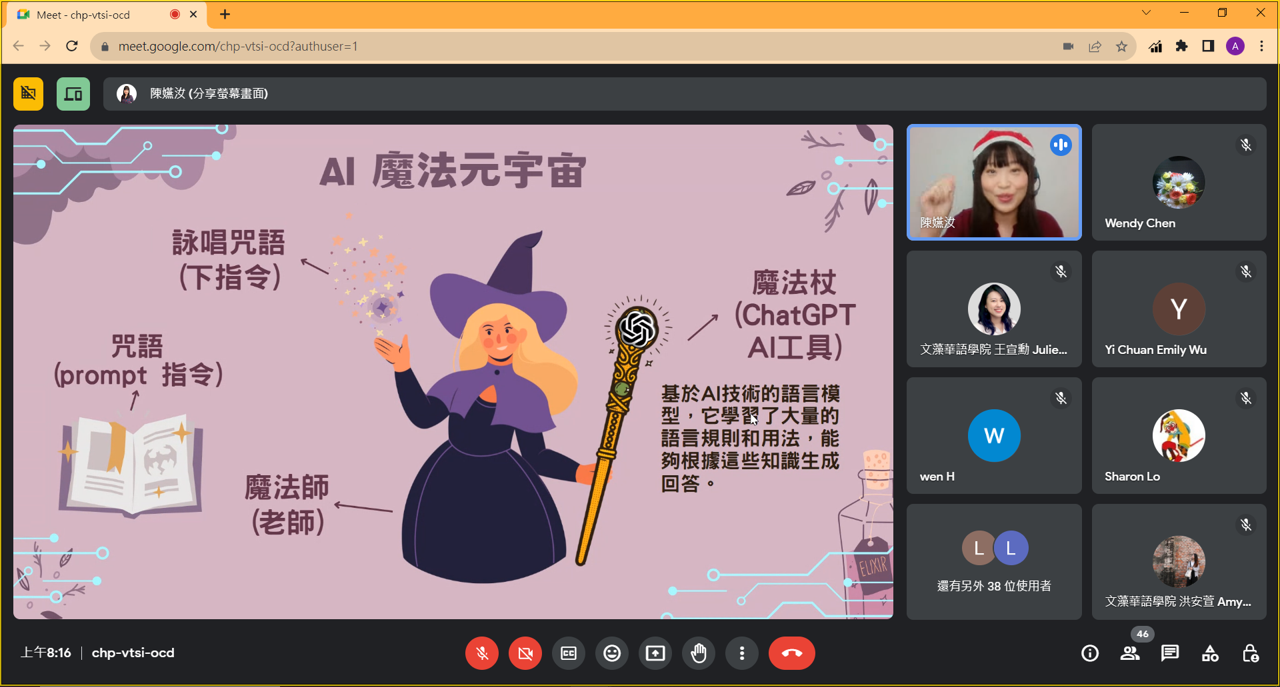Leave the call with the red hangup button
The image size is (1280, 687).
point(791,653)
